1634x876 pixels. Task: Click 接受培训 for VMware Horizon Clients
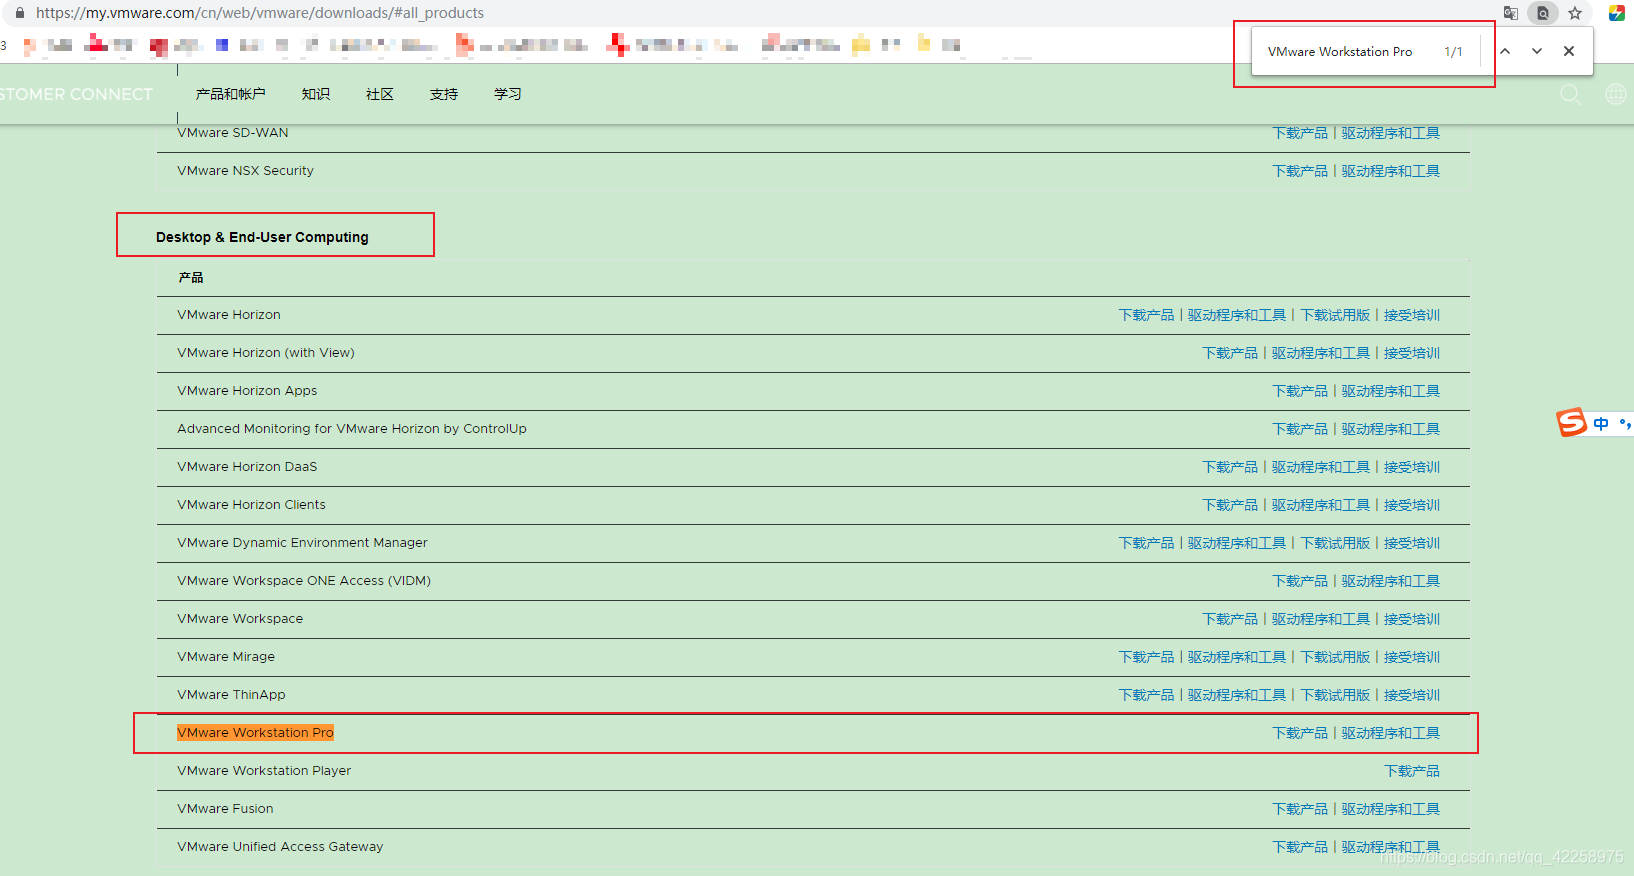tap(1412, 505)
